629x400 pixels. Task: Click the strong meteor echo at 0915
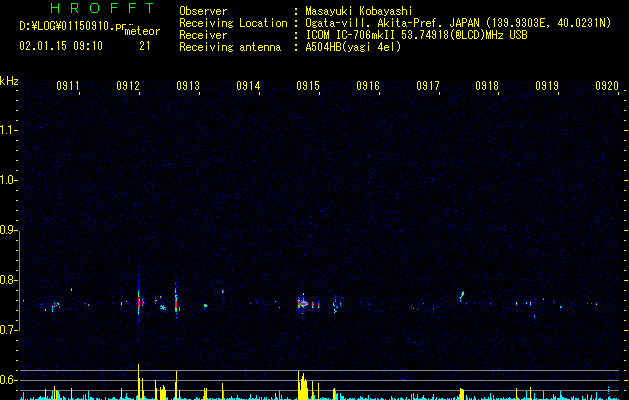click(303, 304)
